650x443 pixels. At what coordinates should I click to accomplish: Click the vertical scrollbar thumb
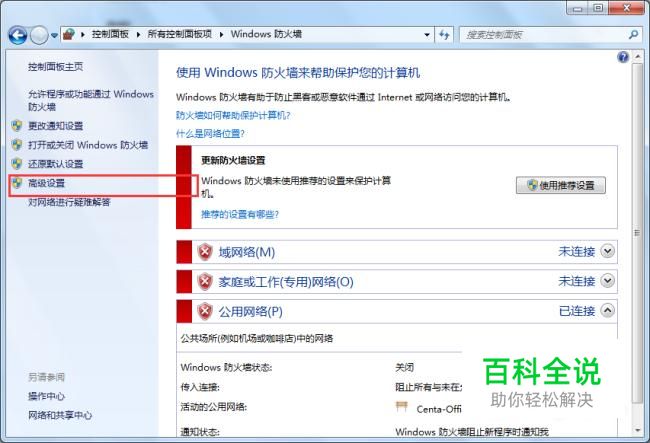pyautogui.click(x=637, y=233)
